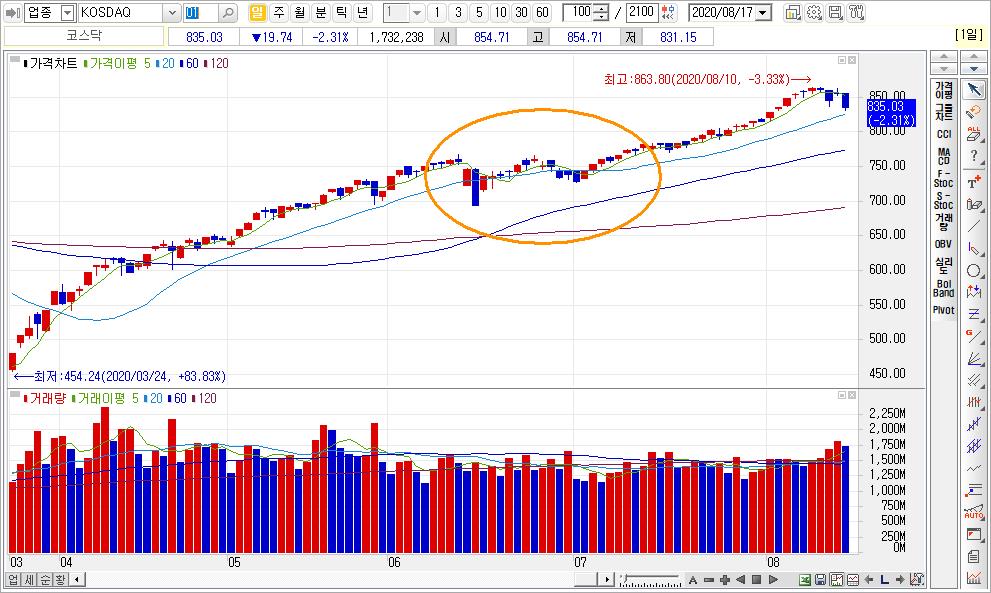Click the Excel export icon in bottom bar
991x593 pixels.
tap(805, 580)
